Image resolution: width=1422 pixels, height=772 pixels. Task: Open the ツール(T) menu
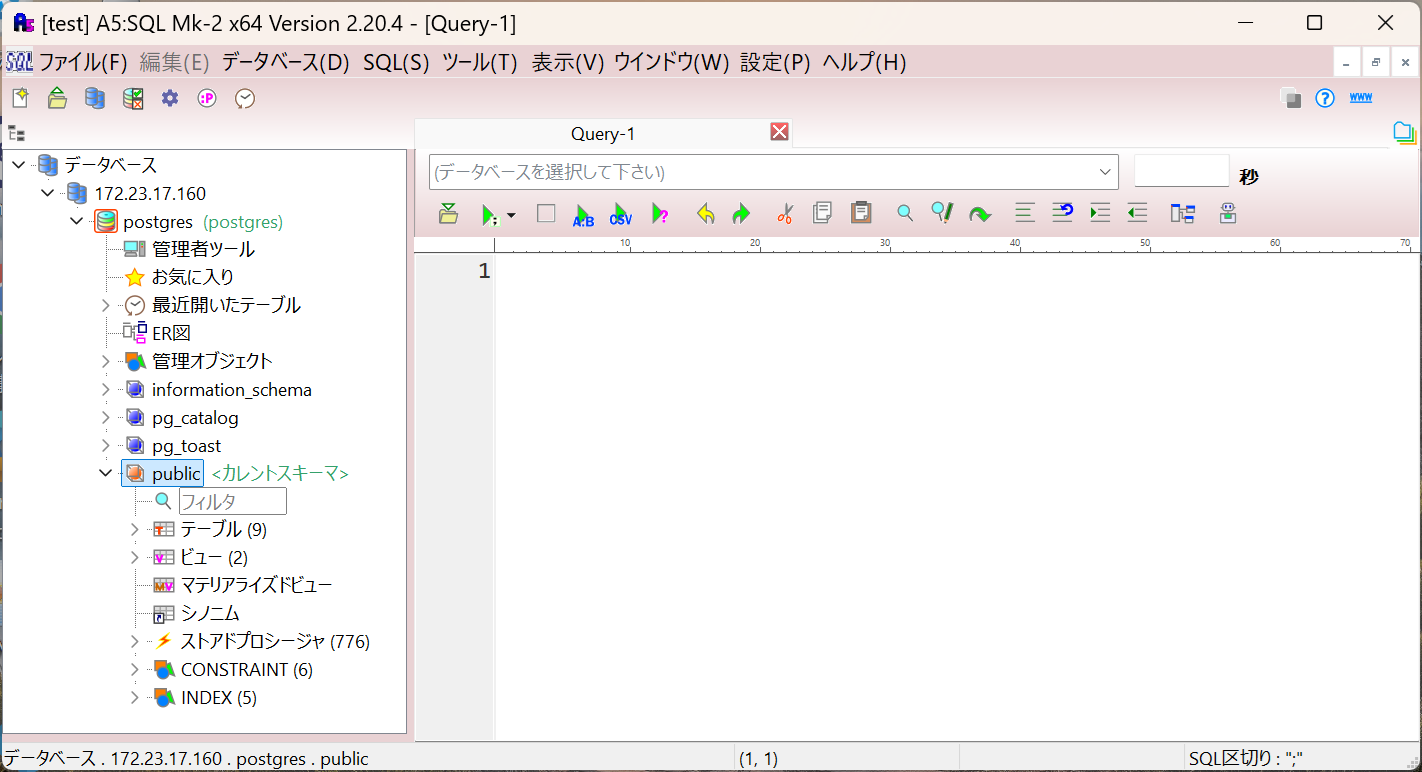(x=479, y=62)
